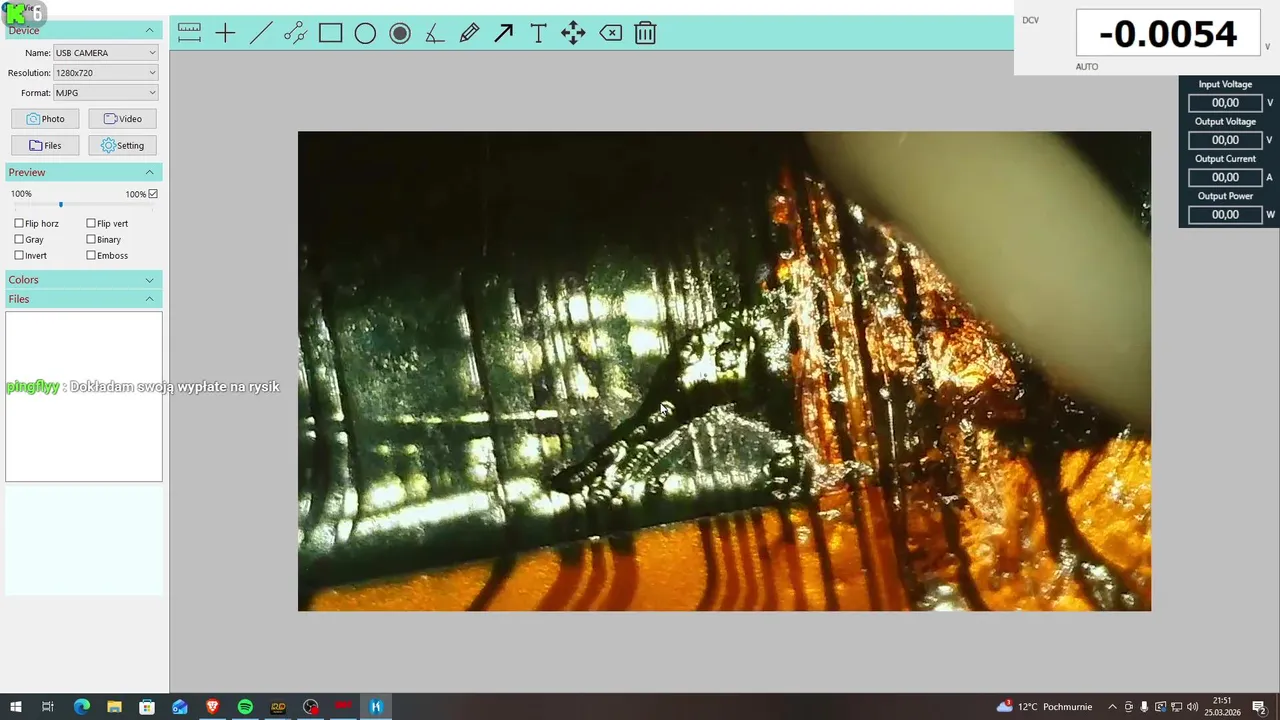Collapse the Preview panel section
Viewport: 1280px width, 720px height.
(x=150, y=173)
